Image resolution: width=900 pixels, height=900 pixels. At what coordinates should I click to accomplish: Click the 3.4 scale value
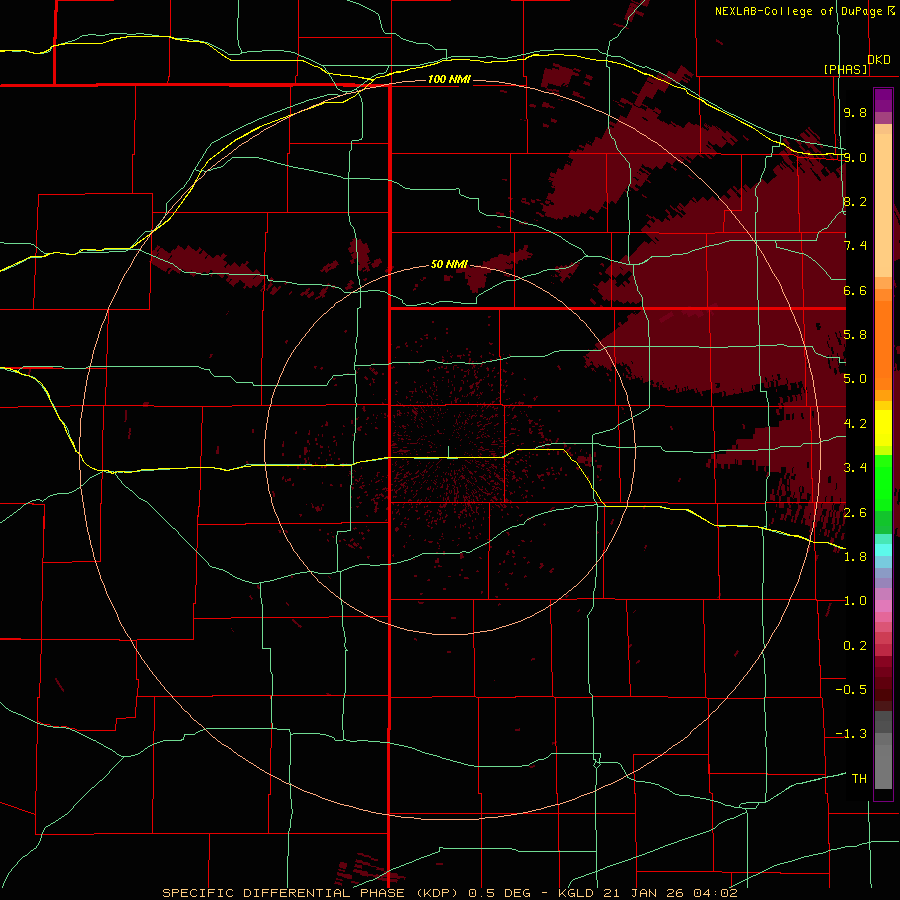click(855, 468)
